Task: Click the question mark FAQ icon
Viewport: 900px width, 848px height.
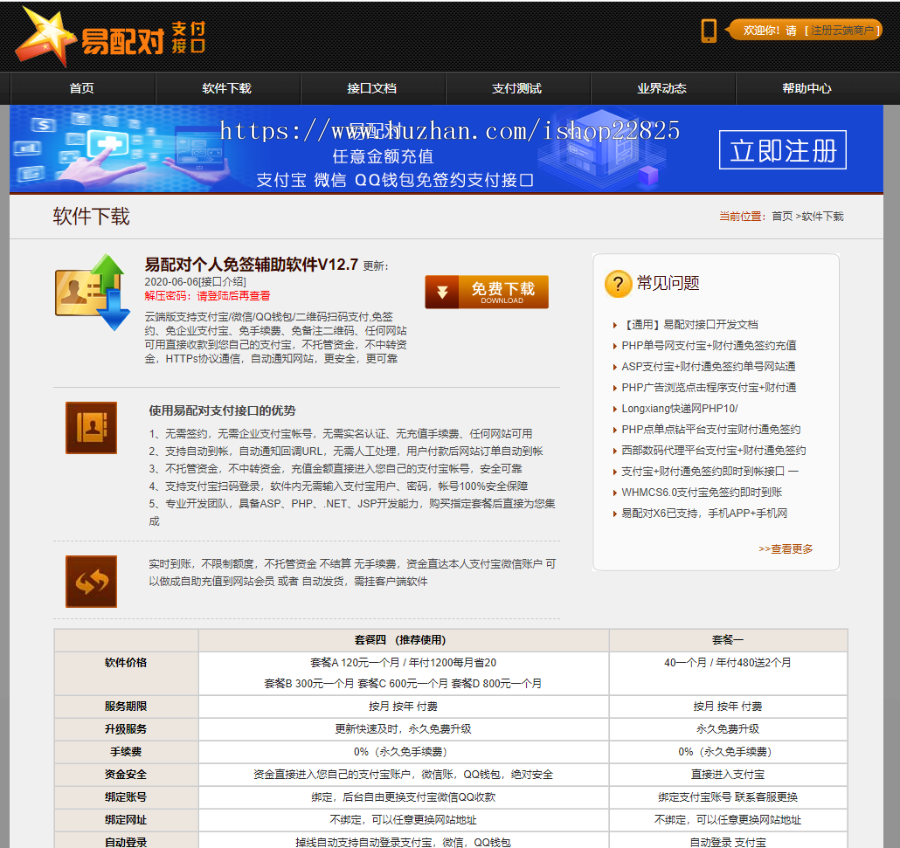Action: click(618, 284)
